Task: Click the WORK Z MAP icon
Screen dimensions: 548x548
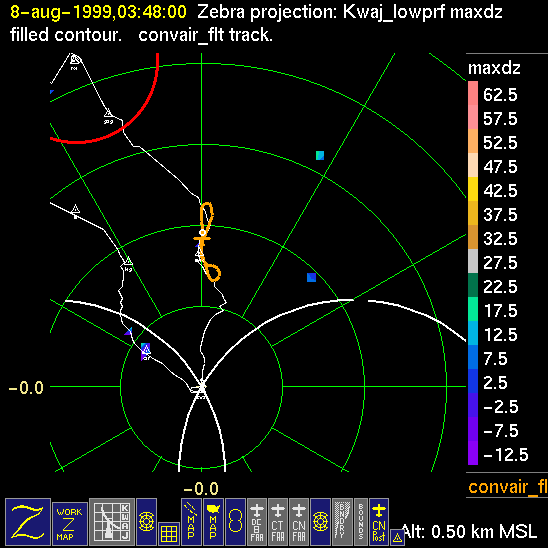Action: coord(70,524)
